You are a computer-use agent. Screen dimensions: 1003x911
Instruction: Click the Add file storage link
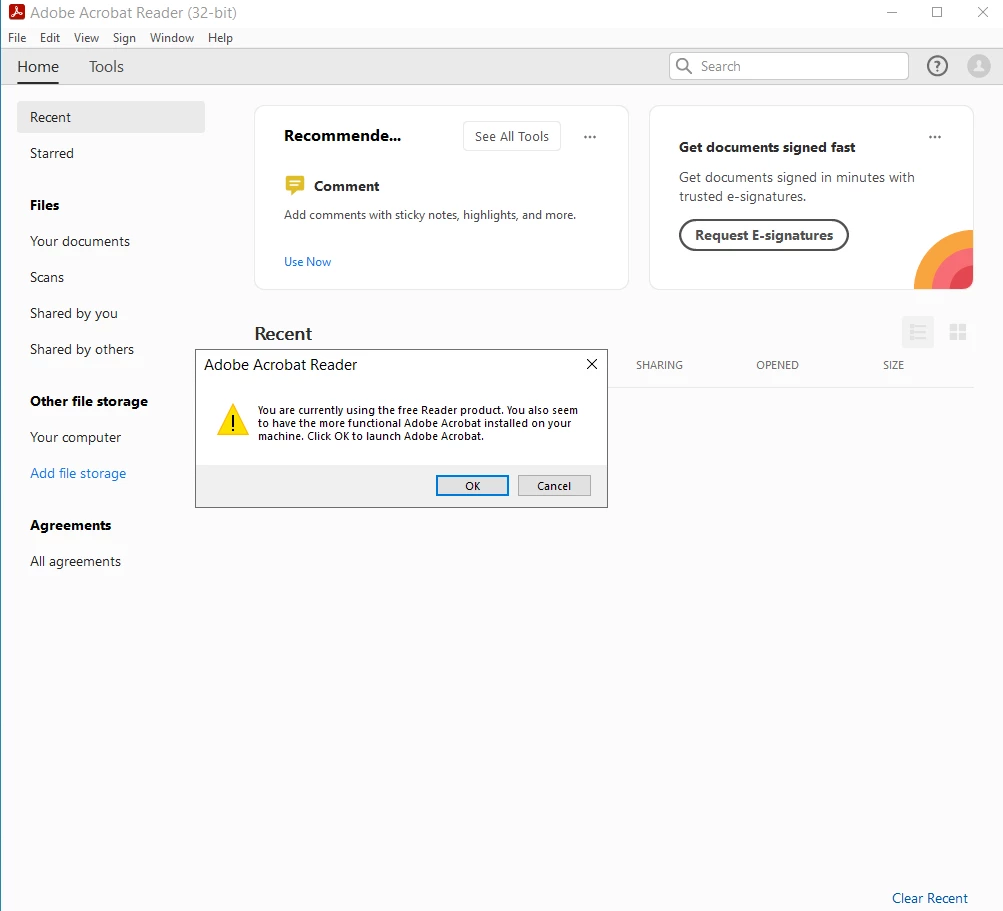pos(78,473)
